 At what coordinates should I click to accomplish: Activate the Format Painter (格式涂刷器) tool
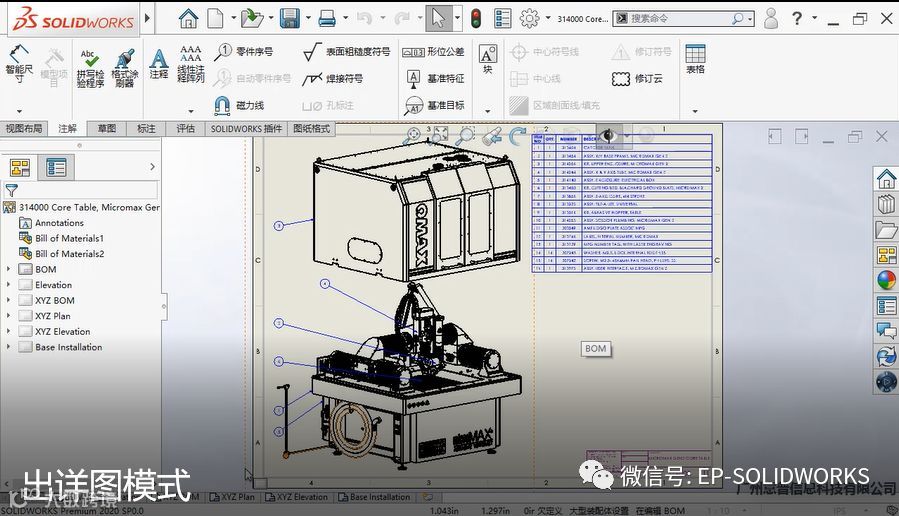click(124, 68)
